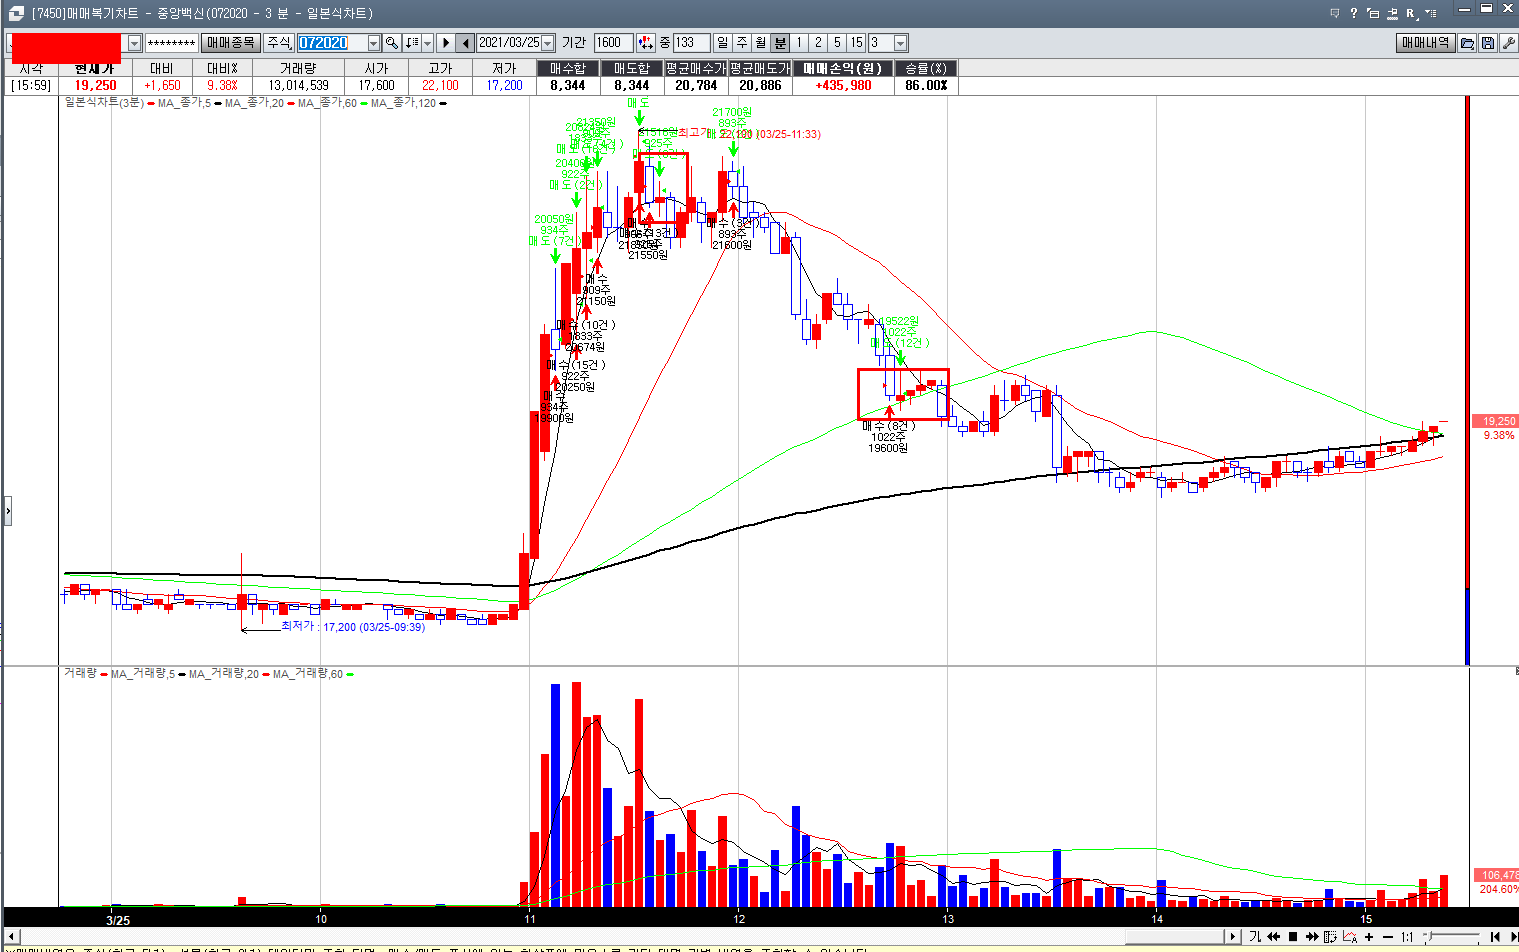Image resolution: width=1519 pixels, height=952 pixels.
Task: Open the account number dropdown
Action: [134, 43]
